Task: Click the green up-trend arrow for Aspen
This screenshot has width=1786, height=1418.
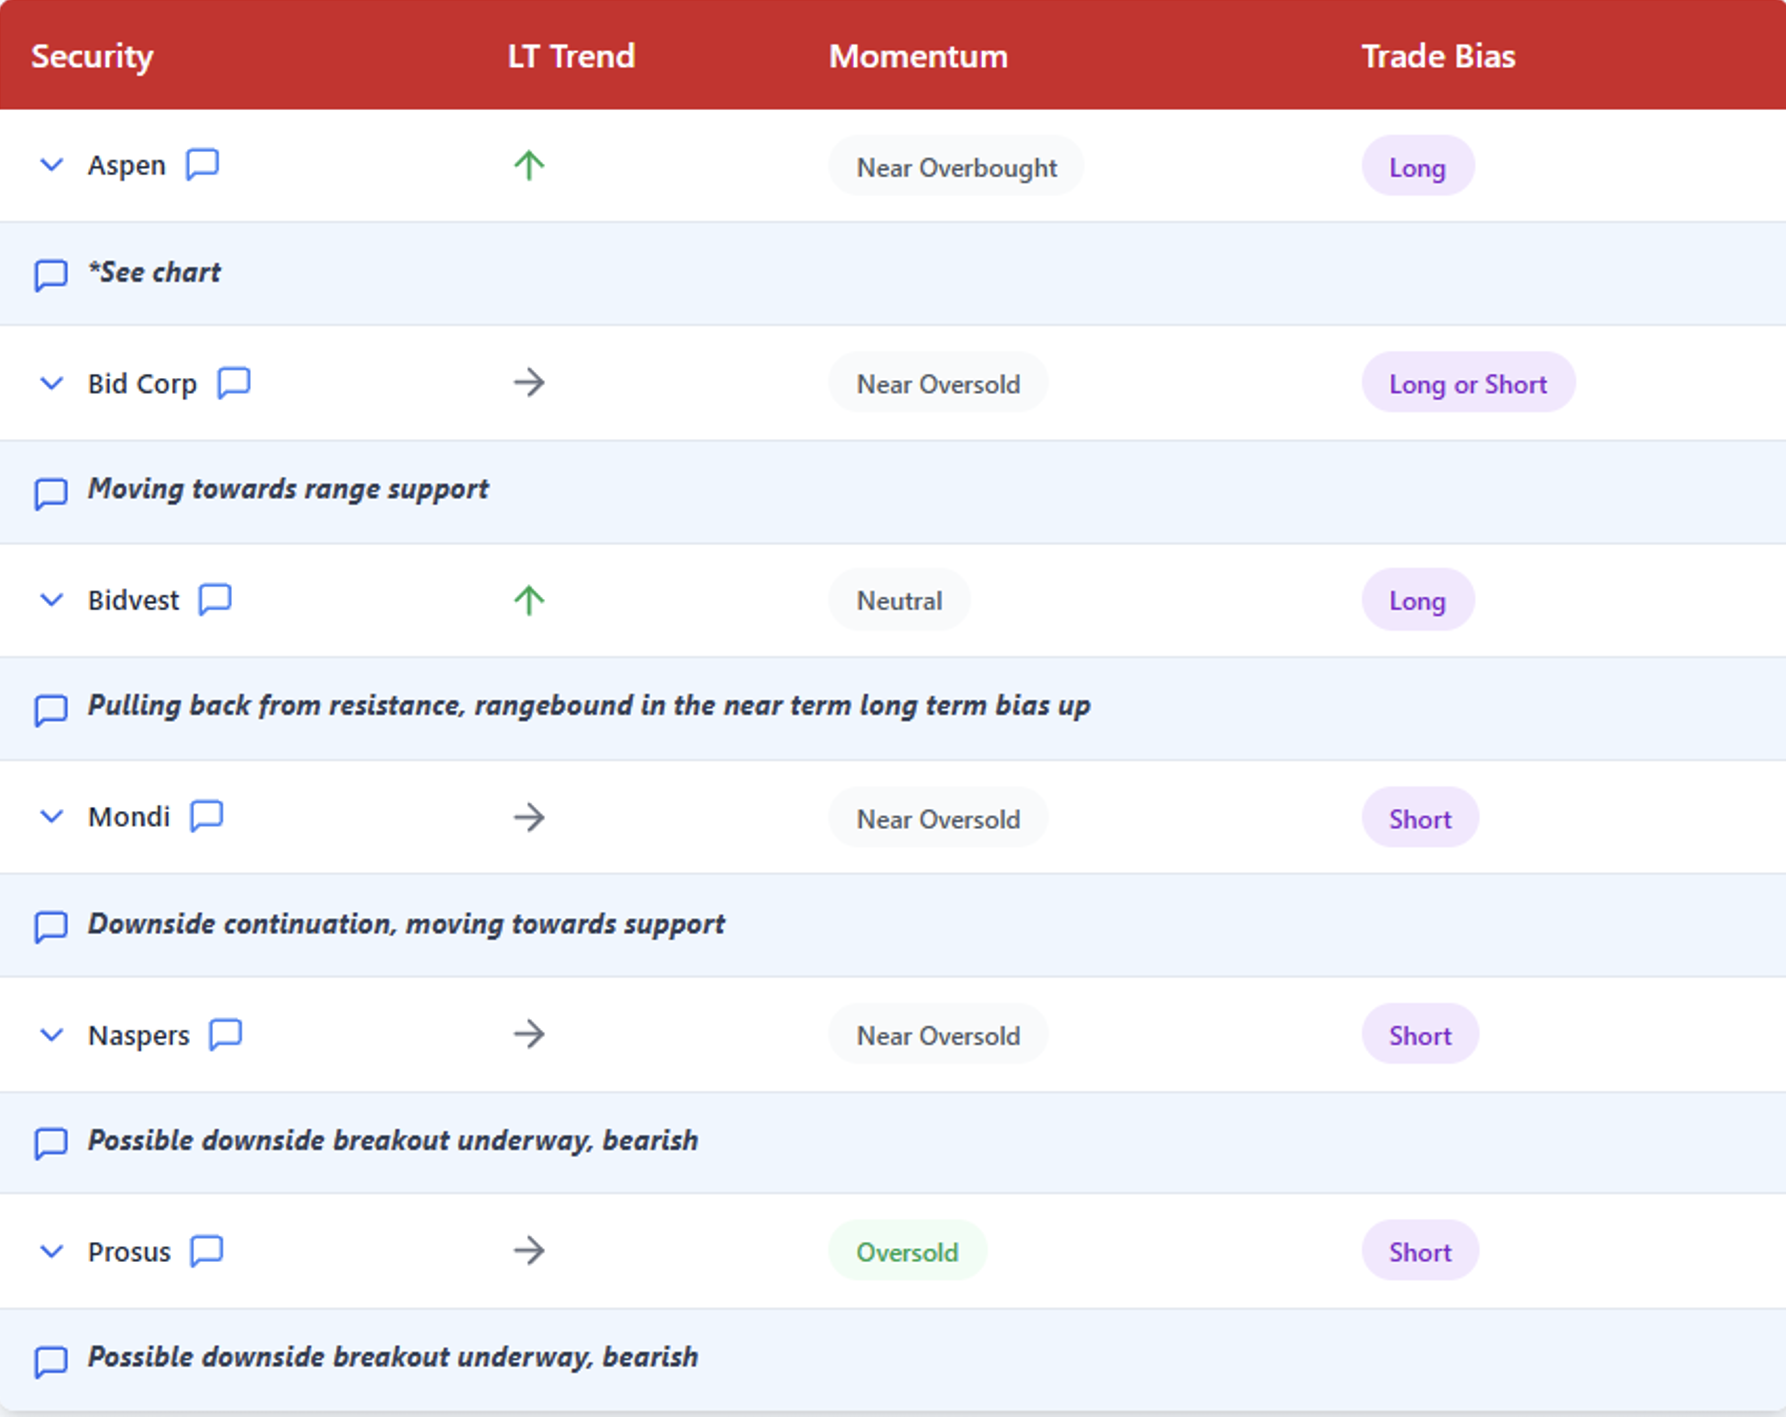Action: pyautogui.click(x=529, y=165)
